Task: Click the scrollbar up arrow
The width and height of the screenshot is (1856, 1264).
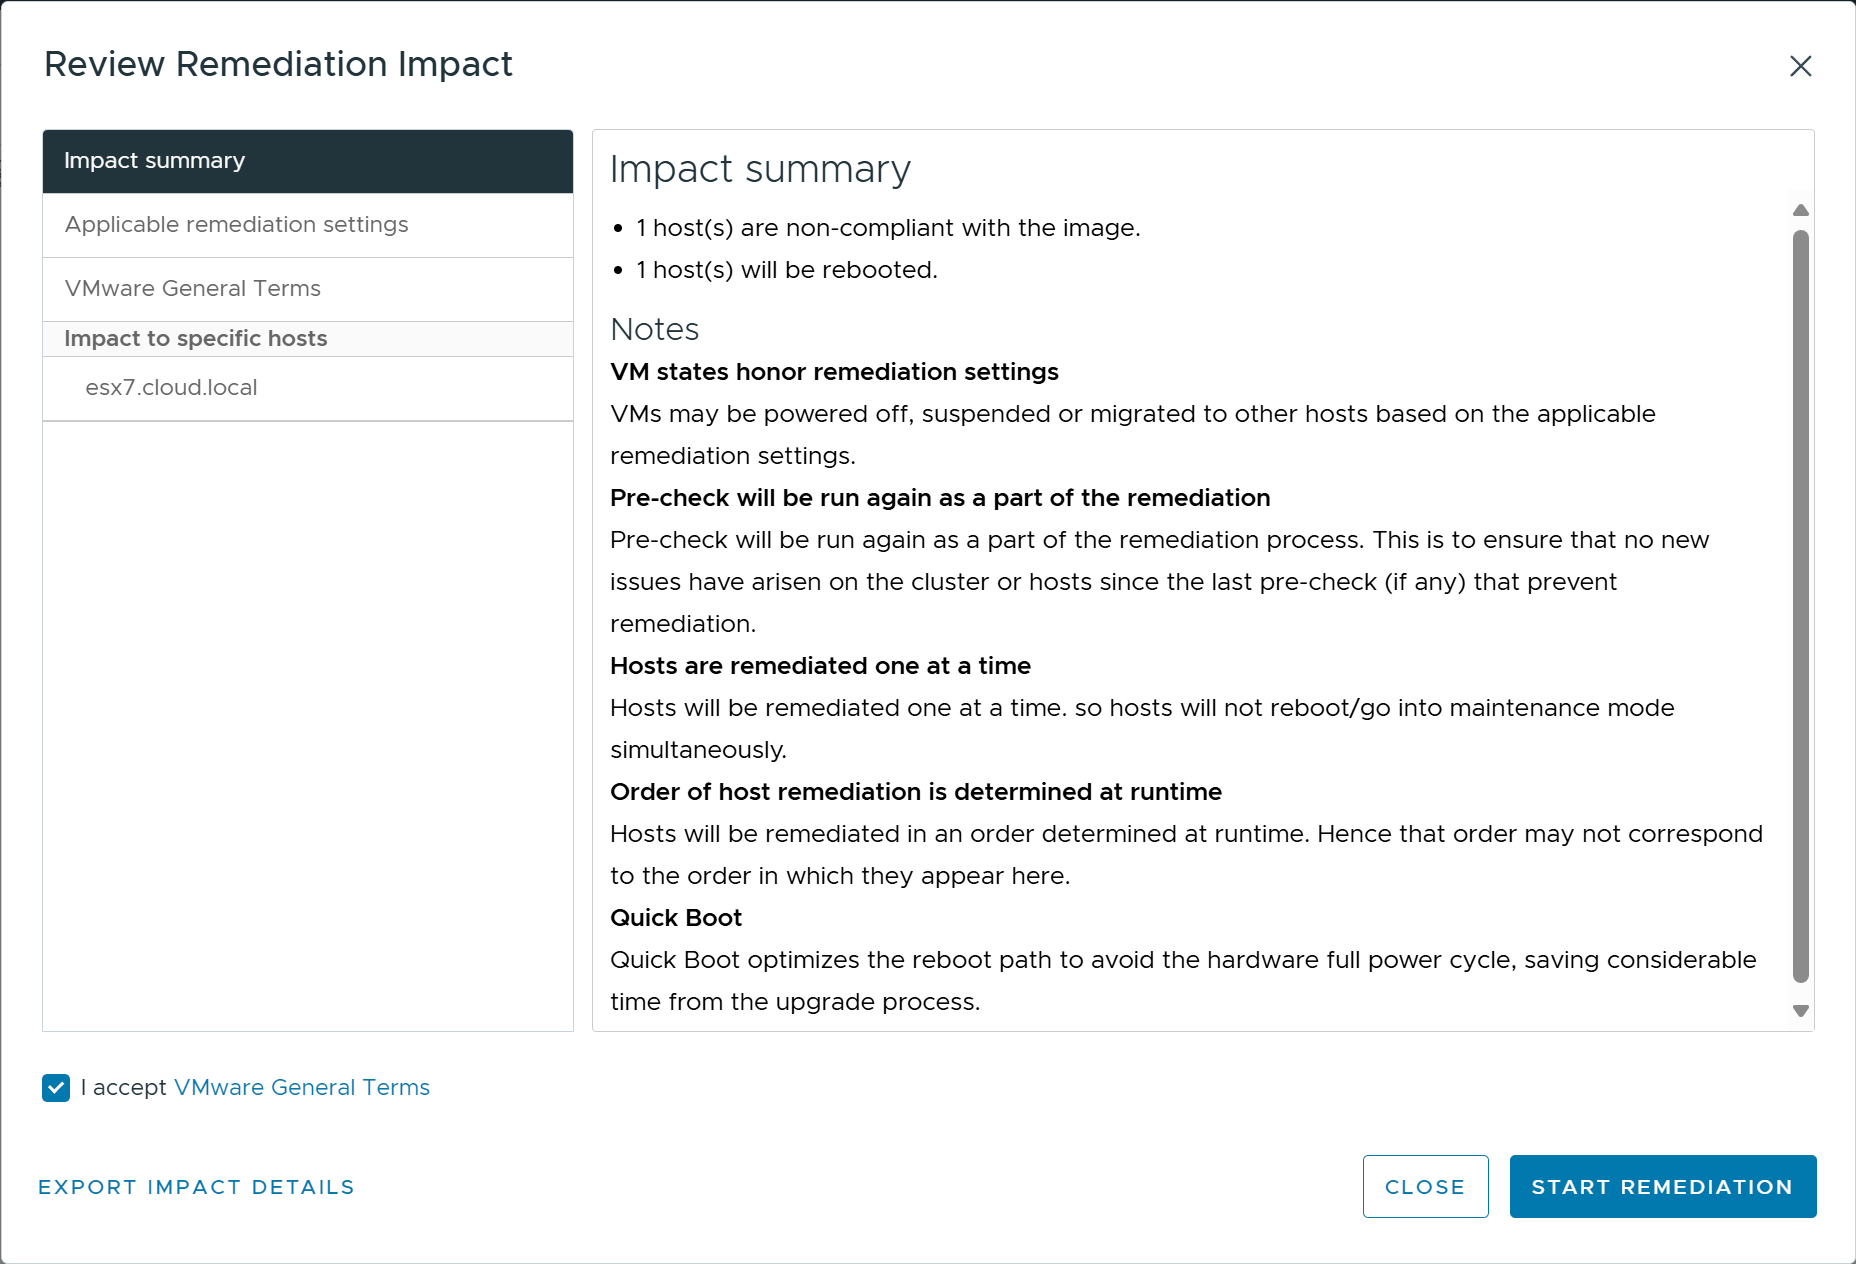Action: click(x=1800, y=210)
